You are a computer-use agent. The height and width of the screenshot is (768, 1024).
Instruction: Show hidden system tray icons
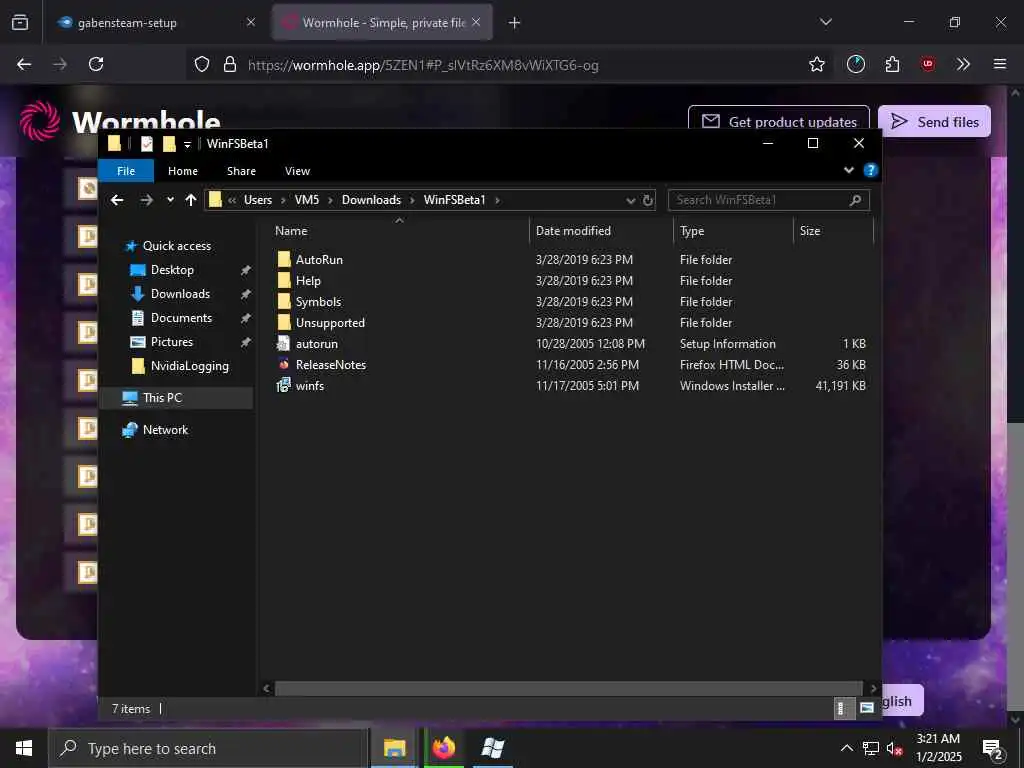[x=846, y=748]
